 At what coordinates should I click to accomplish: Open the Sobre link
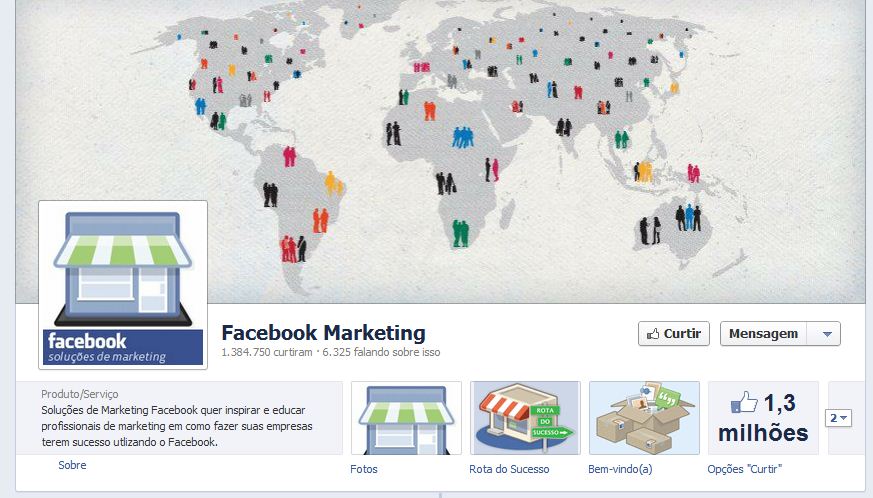point(72,465)
